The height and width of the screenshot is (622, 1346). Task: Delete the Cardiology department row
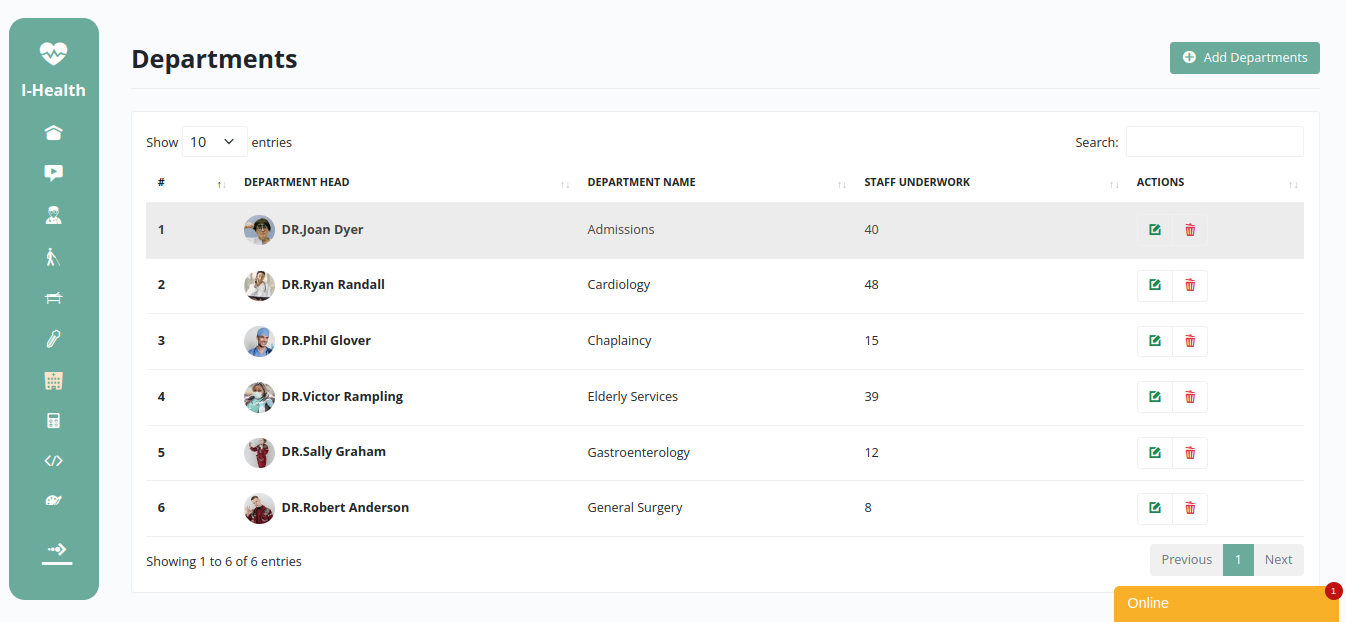coord(1190,285)
